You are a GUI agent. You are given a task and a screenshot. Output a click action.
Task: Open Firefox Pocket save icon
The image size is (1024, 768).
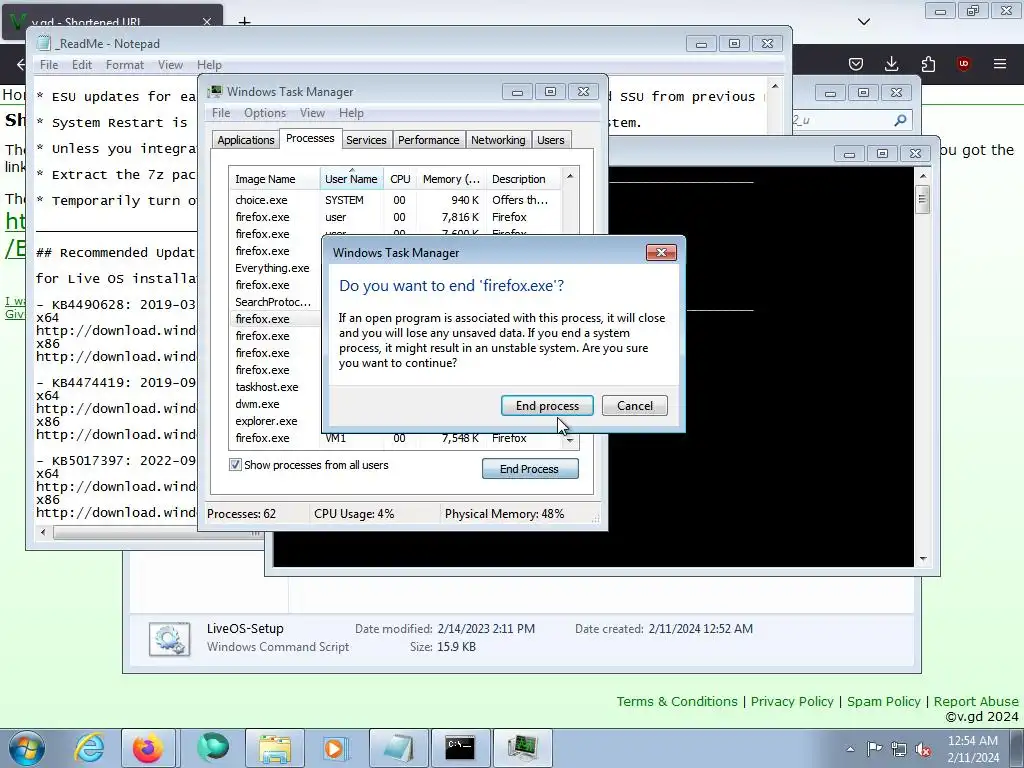click(x=856, y=64)
